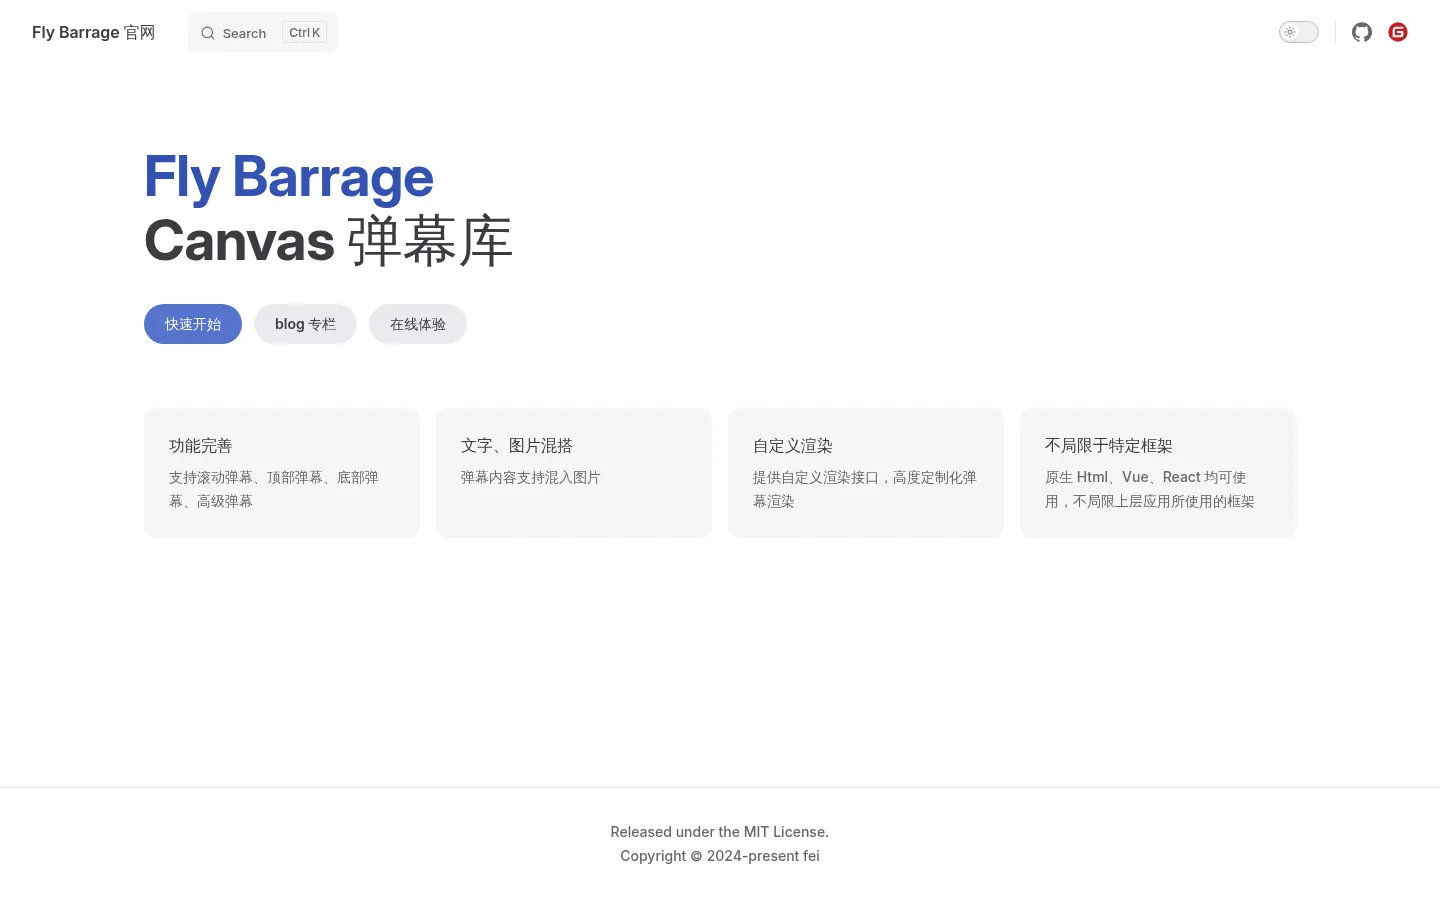Click the Fly Barrage hero heading
The image size is (1440, 900).
click(289, 177)
